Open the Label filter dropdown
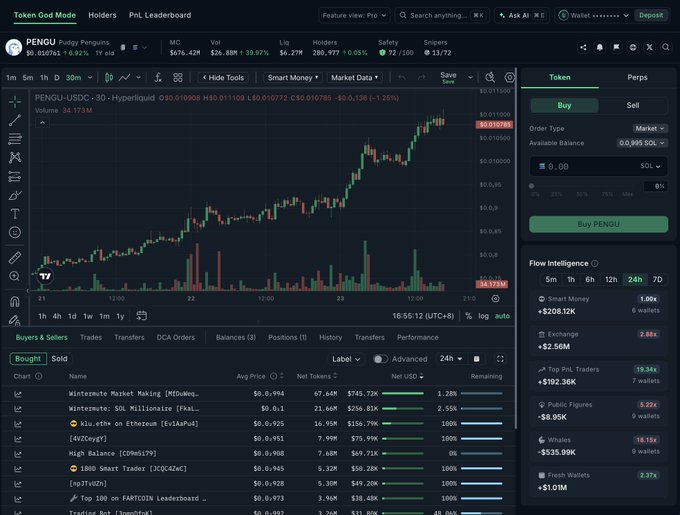This screenshot has width=680, height=515. [x=346, y=359]
